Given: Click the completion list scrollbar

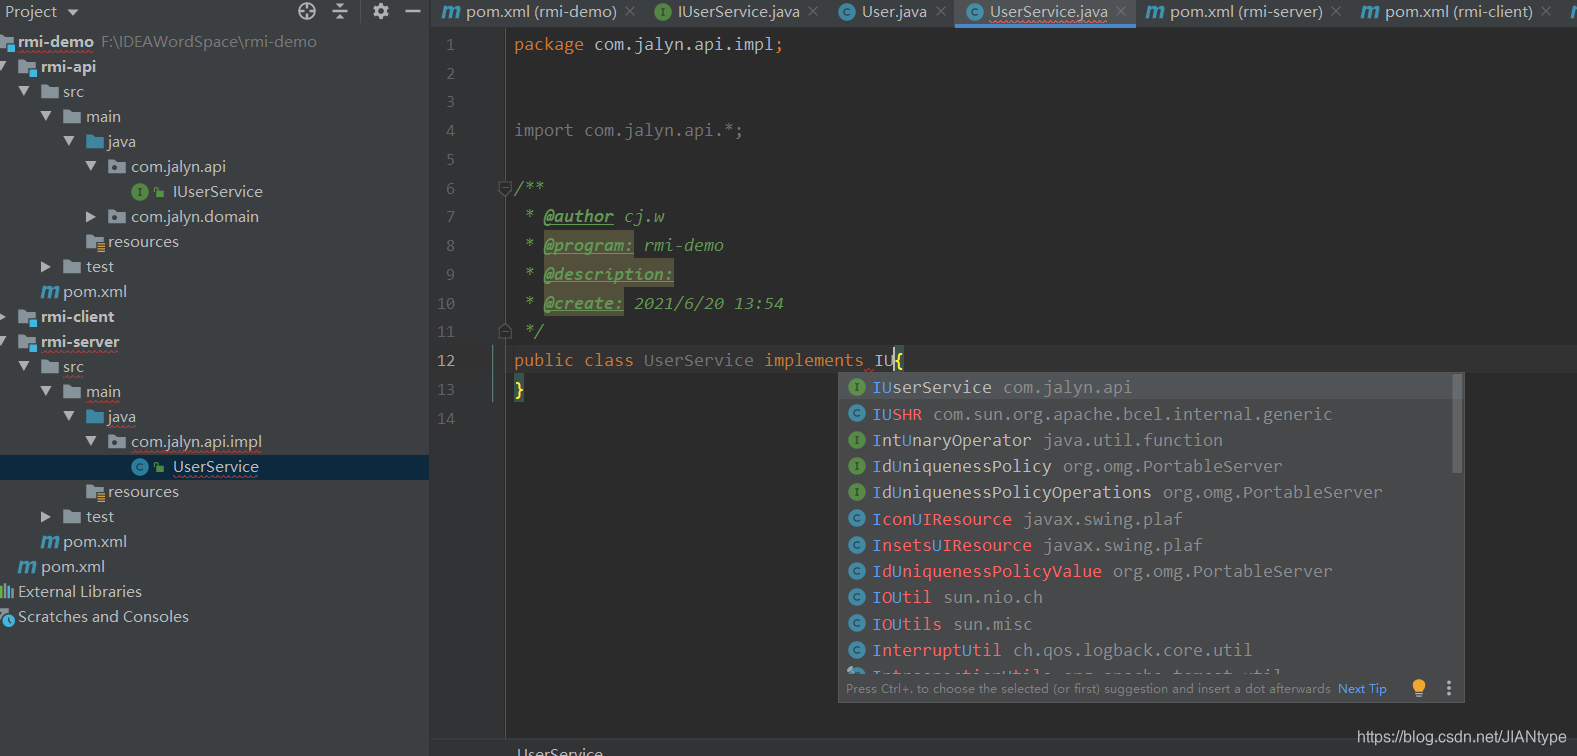Looking at the screenshot, I should (x=1457, y=424).
